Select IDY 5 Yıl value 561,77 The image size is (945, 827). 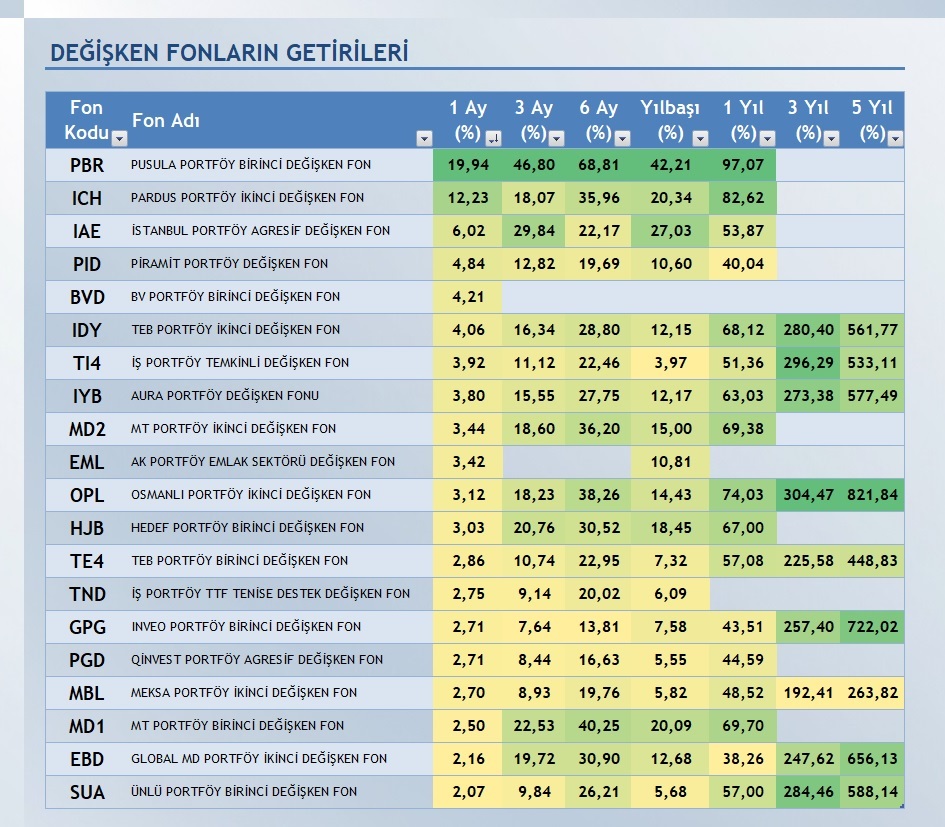(x=872, y=330)
